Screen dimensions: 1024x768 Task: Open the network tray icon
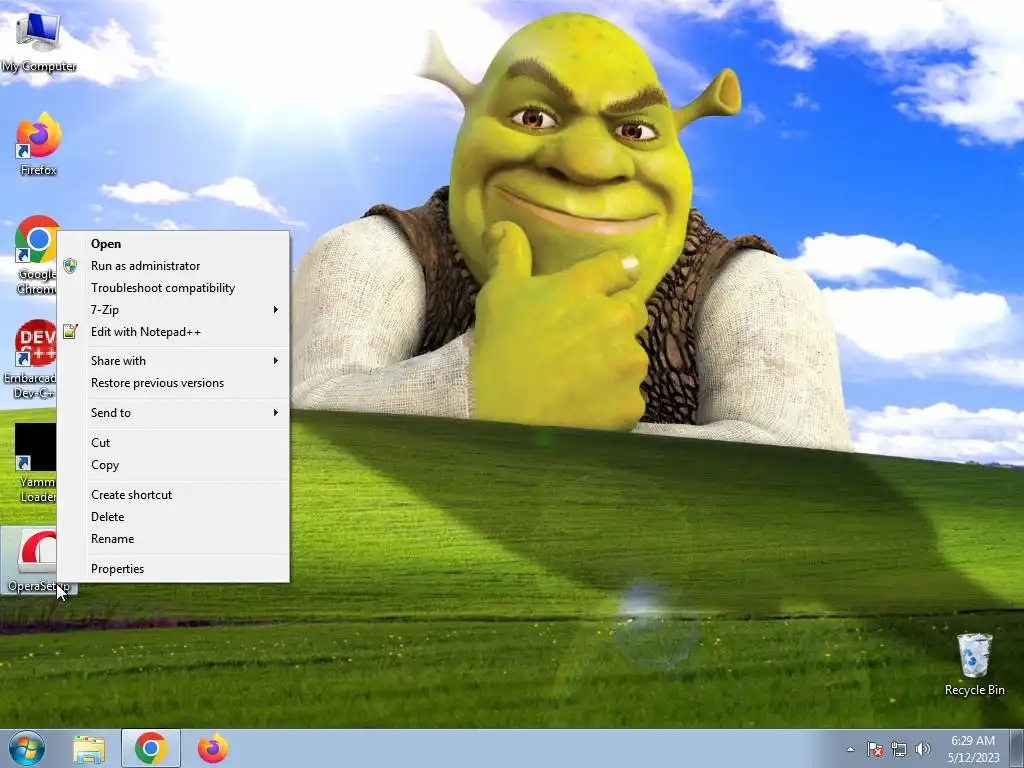(899, 749)
